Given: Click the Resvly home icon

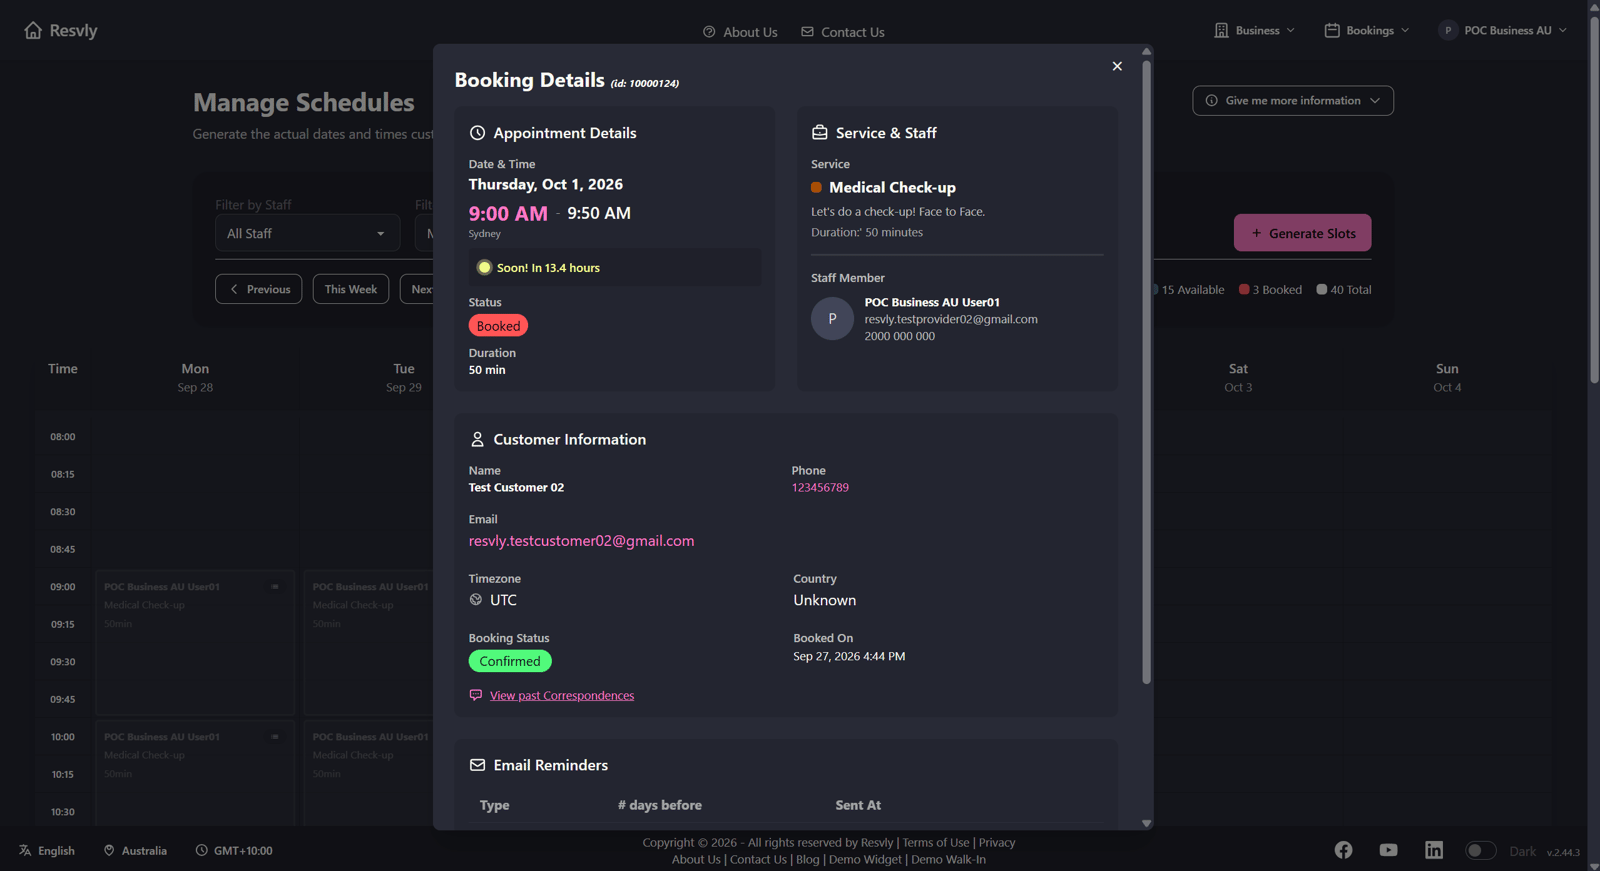Looking at the screenshot, I should (33, 30).
